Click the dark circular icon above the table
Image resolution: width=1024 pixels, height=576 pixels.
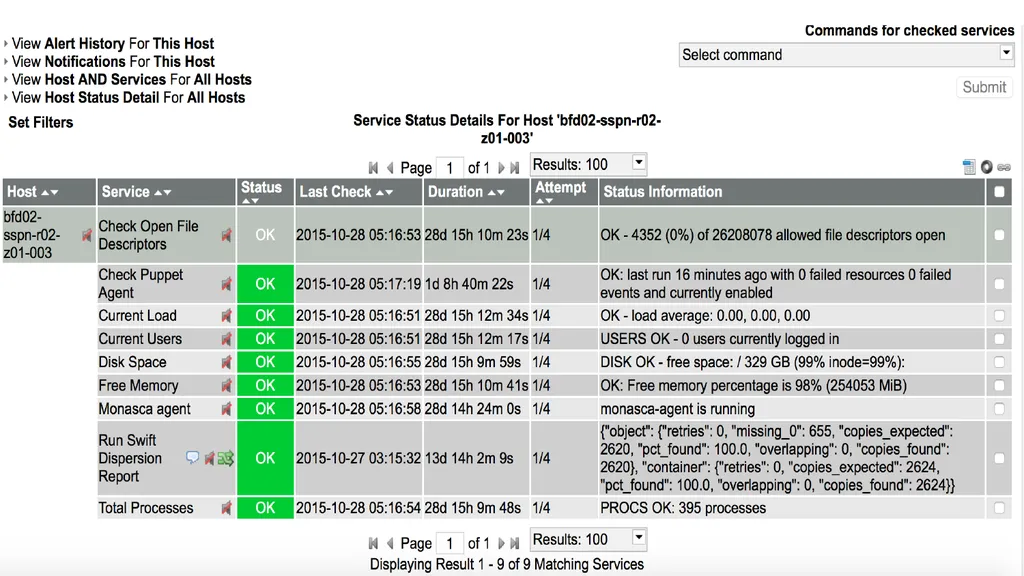coord(987,167)
